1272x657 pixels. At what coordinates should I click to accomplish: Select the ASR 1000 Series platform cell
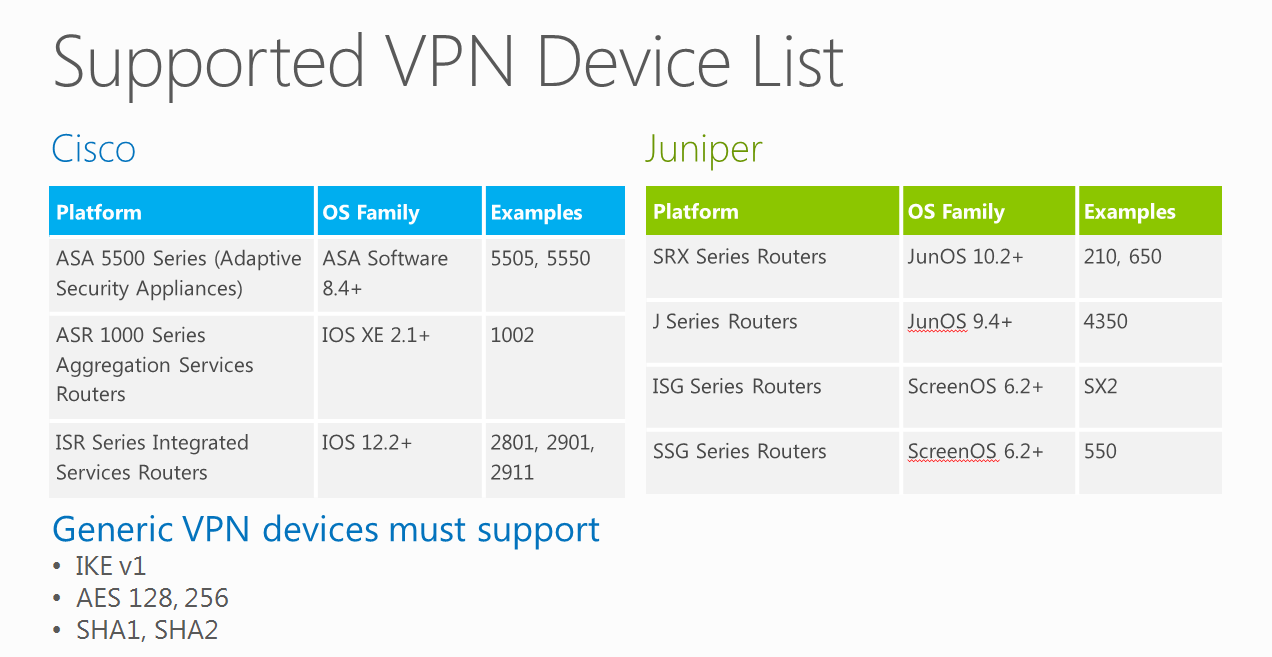pyautogui.click(x=181, y=366)
